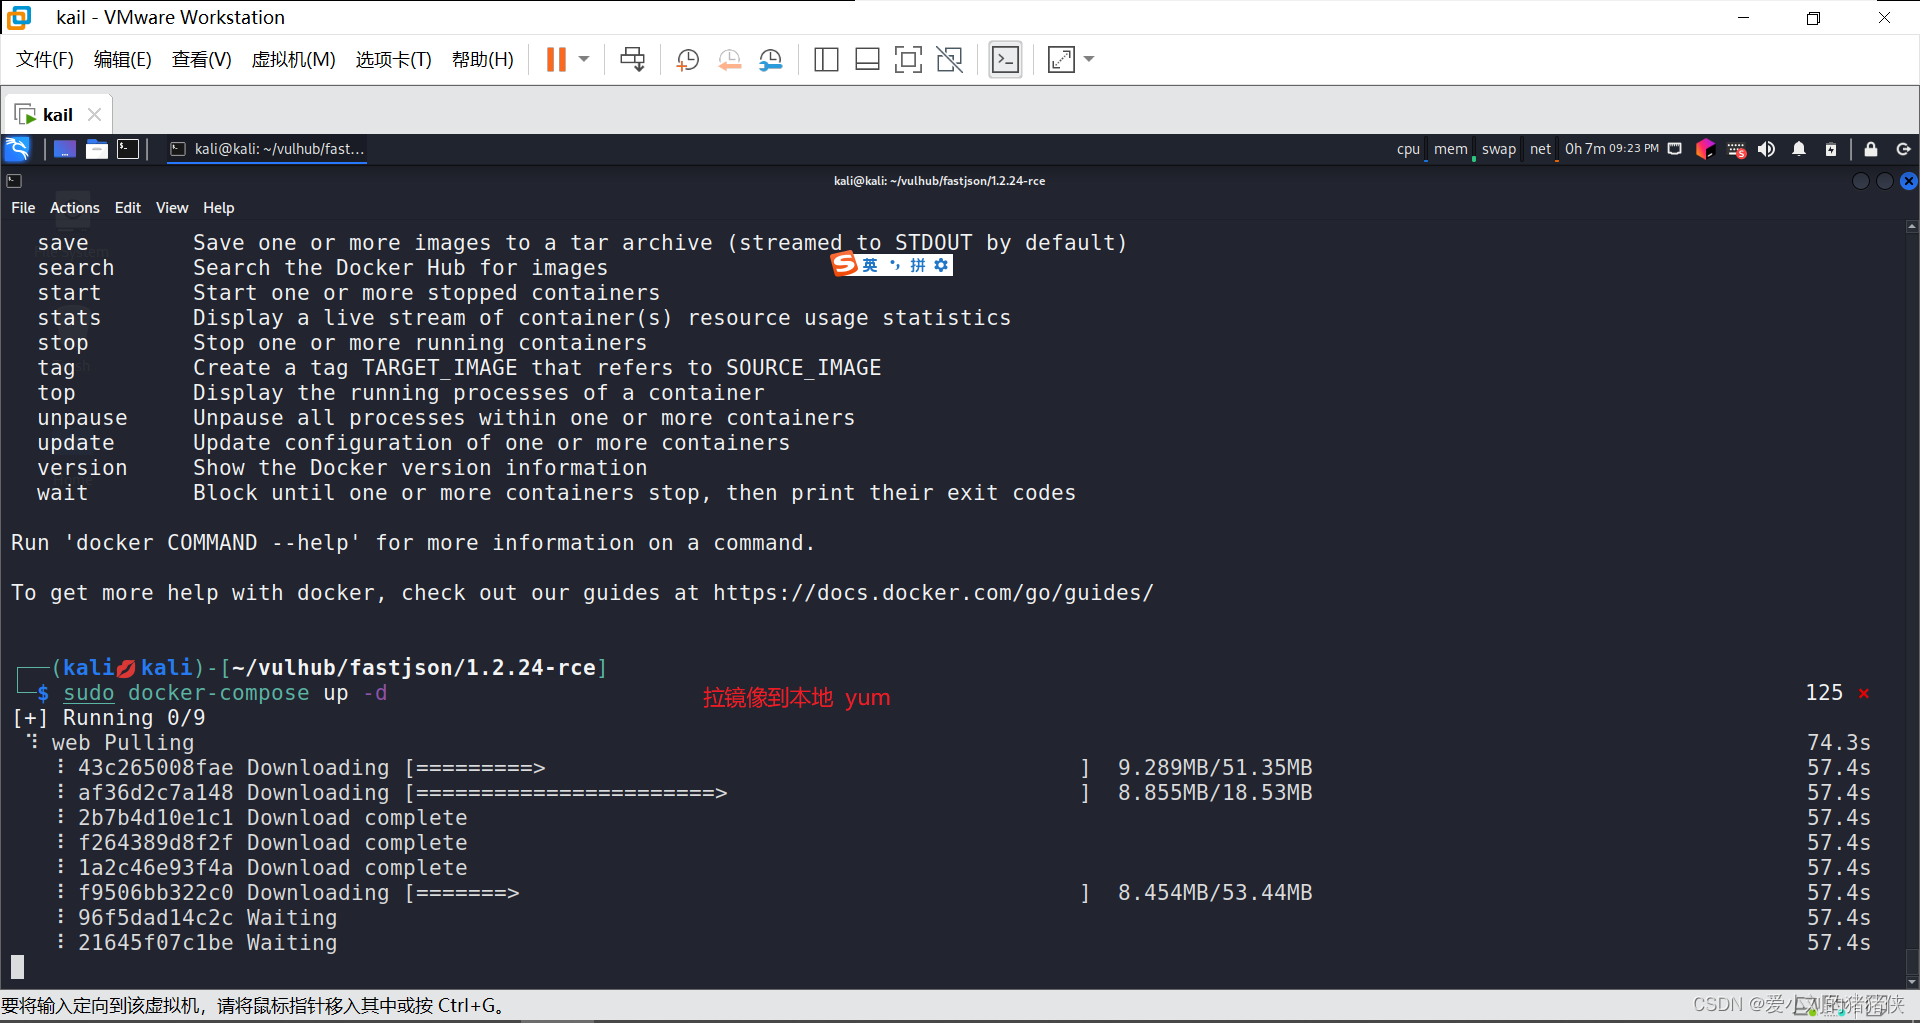Image resolution: width=1920 pixels, height=1023 pixels.
Task: Click the sudo docker-compose up -d command text
Action: 225,693
